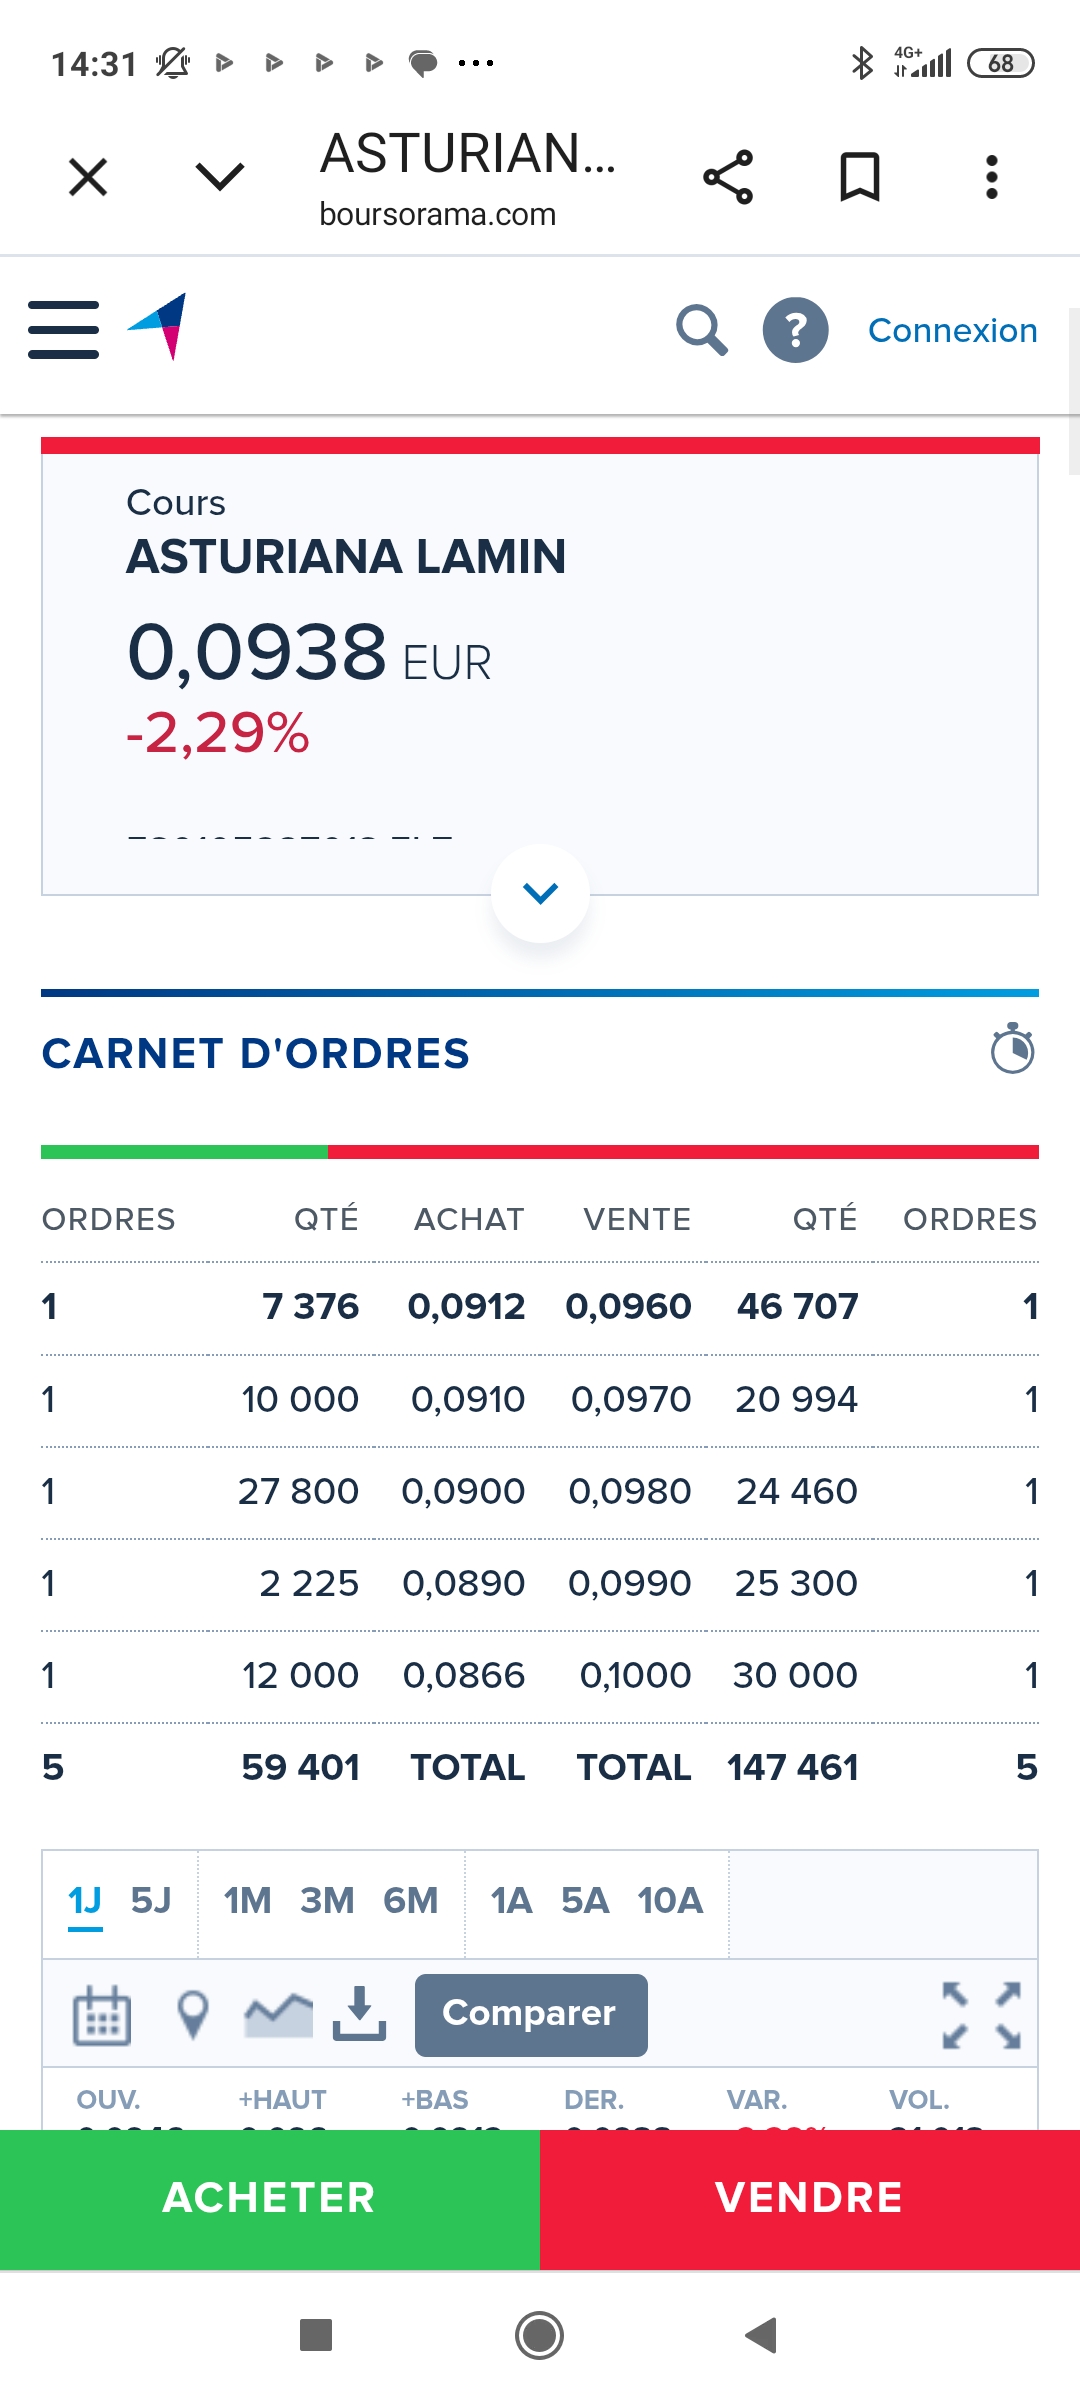Open the hamburger navigation menu
1080x2400 pixels.
[x=63, y=329]
